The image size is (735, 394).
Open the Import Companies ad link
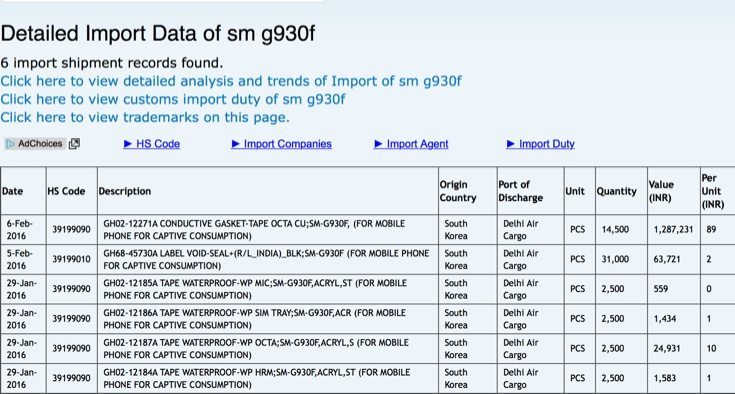pyautogui.click(x=287, y=144)
